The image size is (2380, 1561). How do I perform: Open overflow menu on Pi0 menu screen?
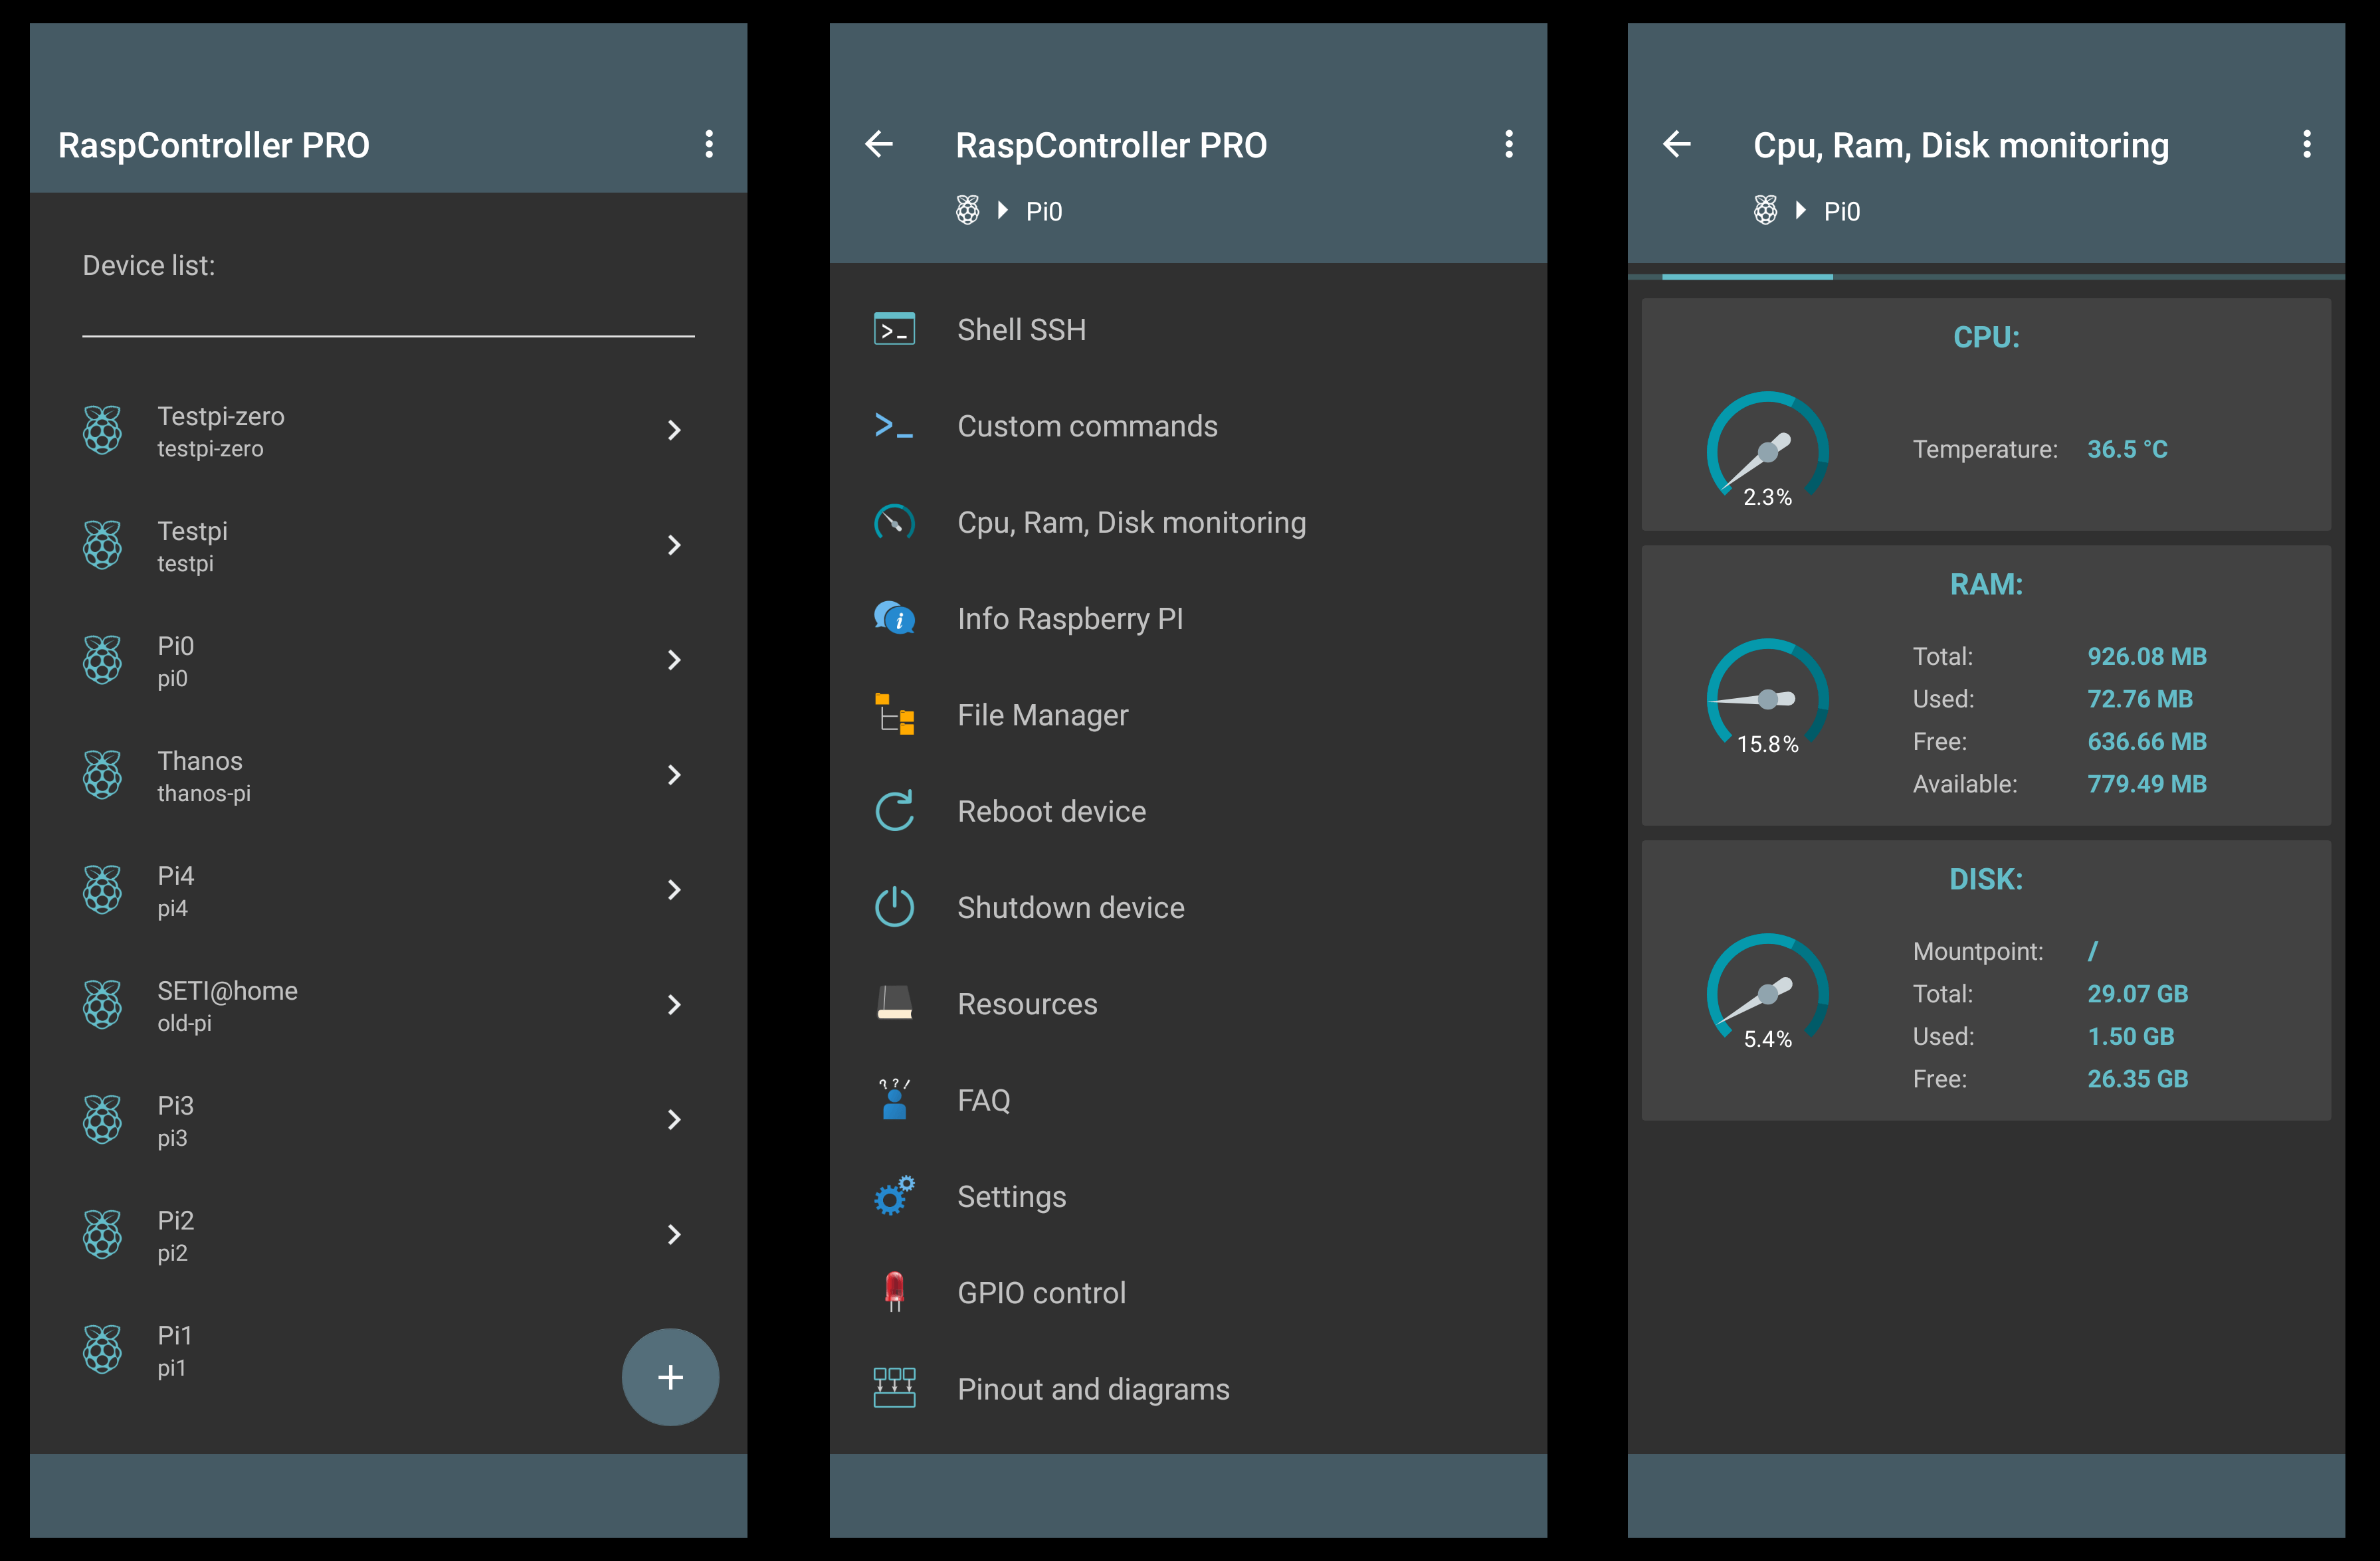point(1509,144)
